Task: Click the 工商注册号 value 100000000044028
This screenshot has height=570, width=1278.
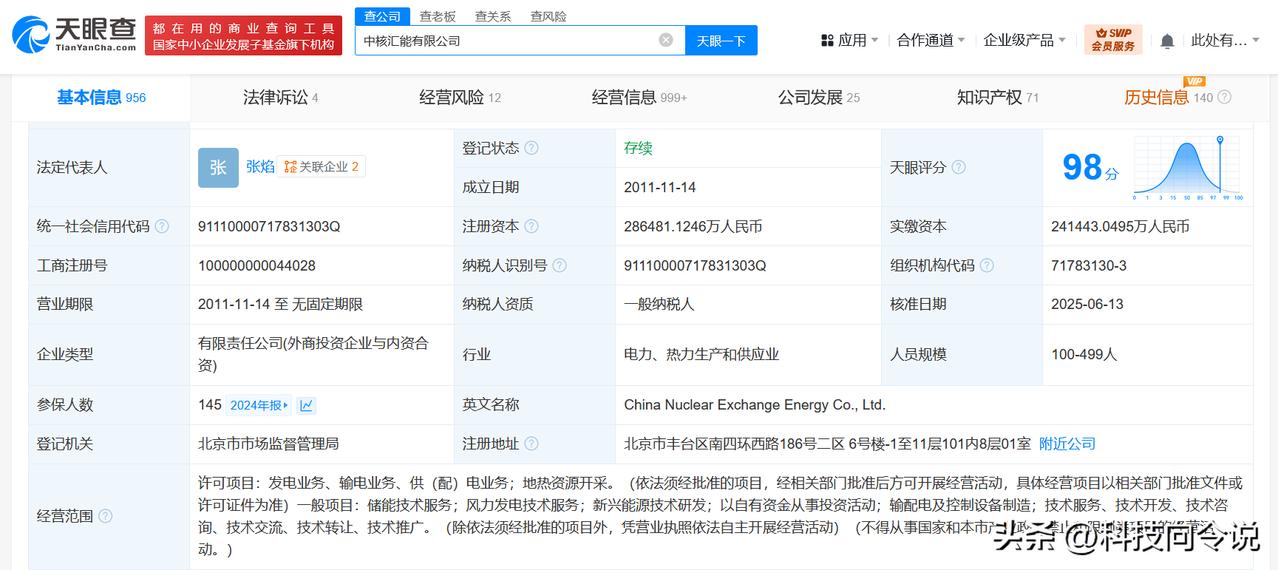Action: click(x=257, y=266)
